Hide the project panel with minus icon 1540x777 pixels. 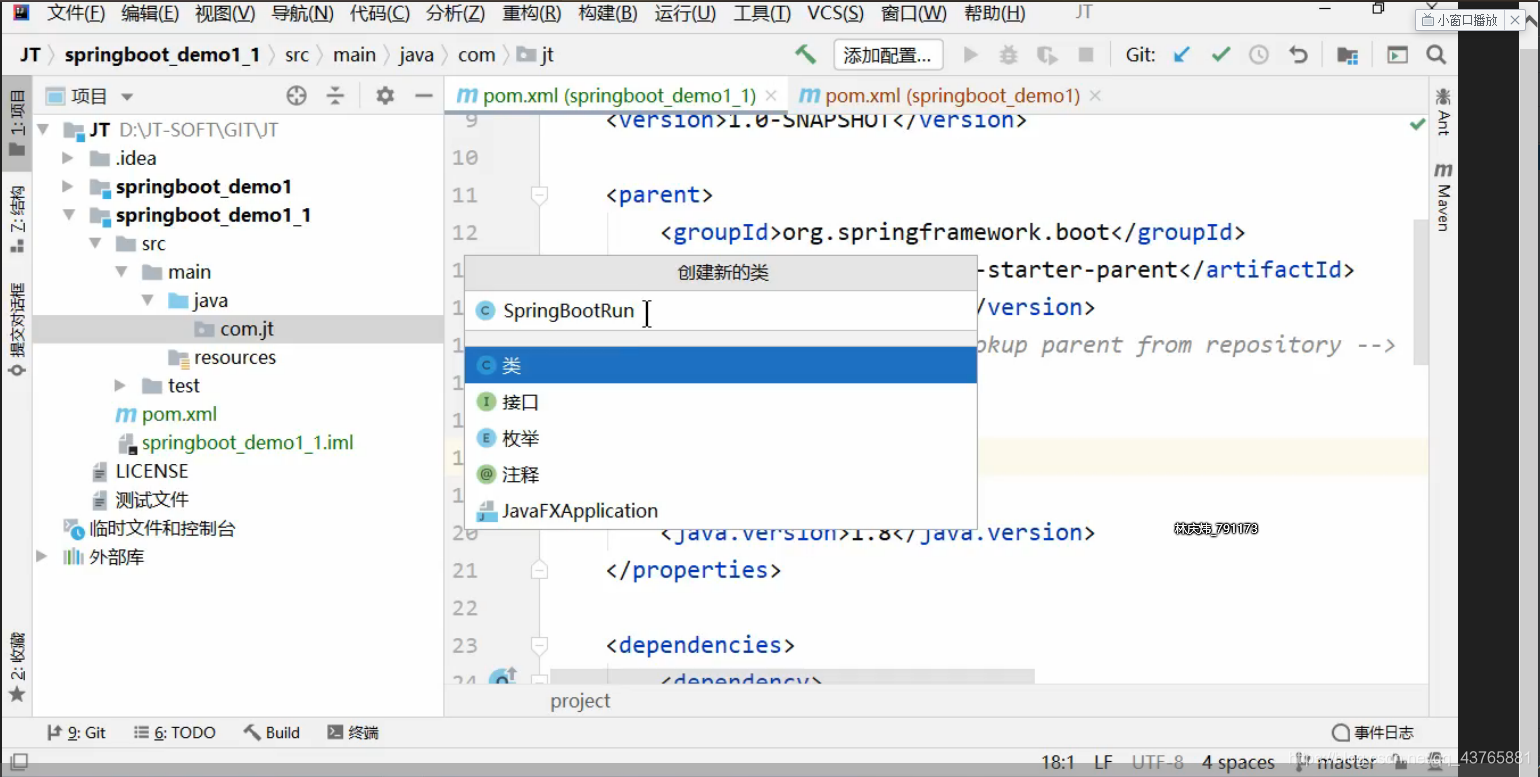424,96
